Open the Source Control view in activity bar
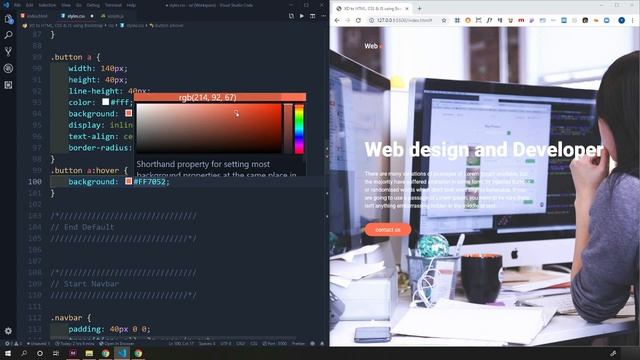This screenshot has height=360, width=640. point(8,51)
